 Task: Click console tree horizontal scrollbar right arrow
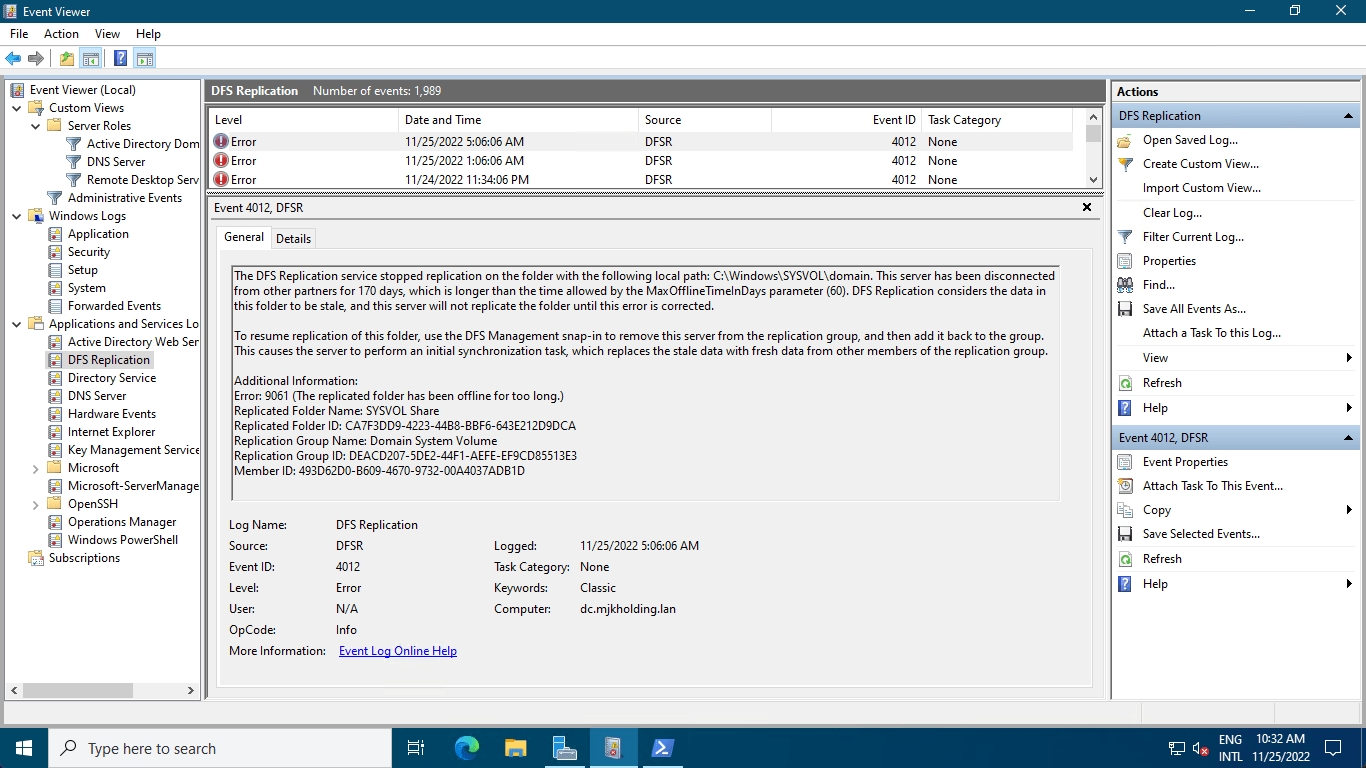click(x=192, y=690)
